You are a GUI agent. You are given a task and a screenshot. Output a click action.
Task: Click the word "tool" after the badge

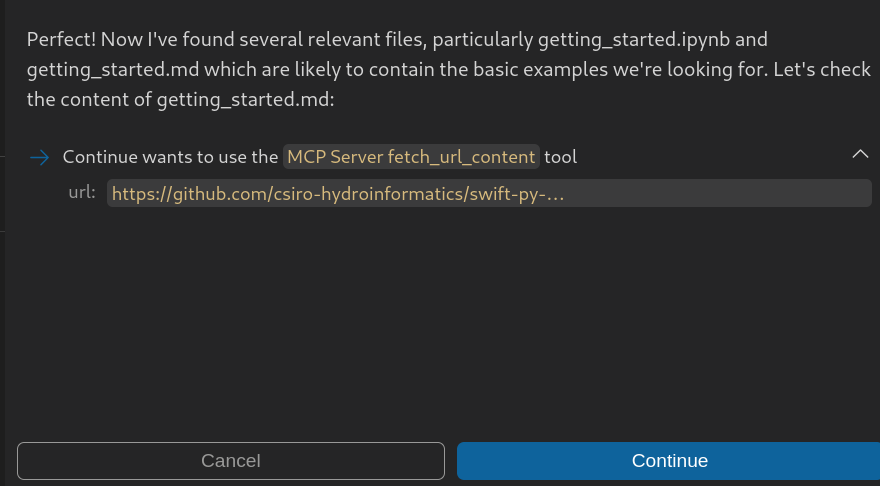[x=561, y=157]
